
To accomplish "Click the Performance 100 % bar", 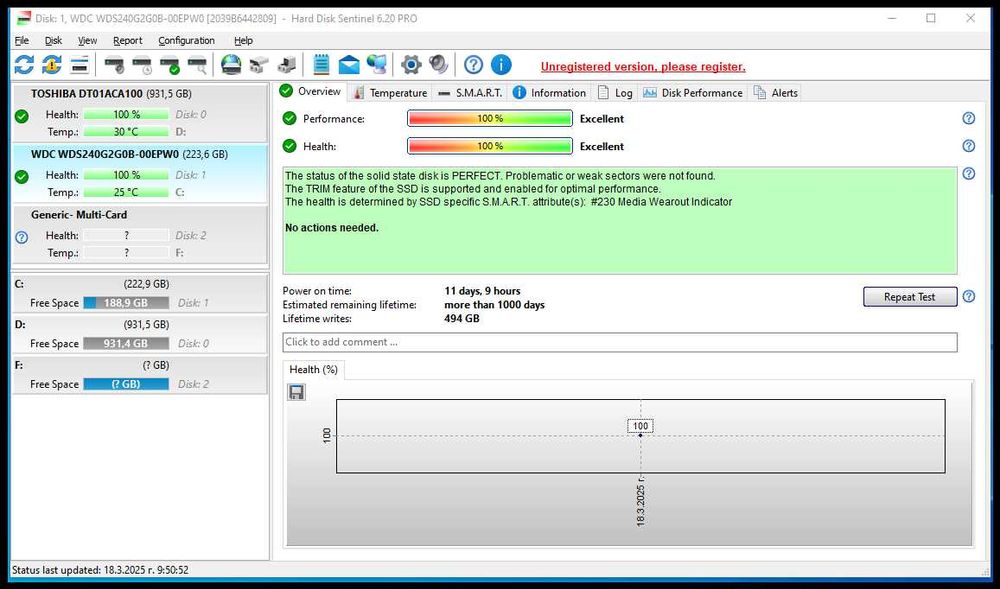I will [x=490, y=119].
